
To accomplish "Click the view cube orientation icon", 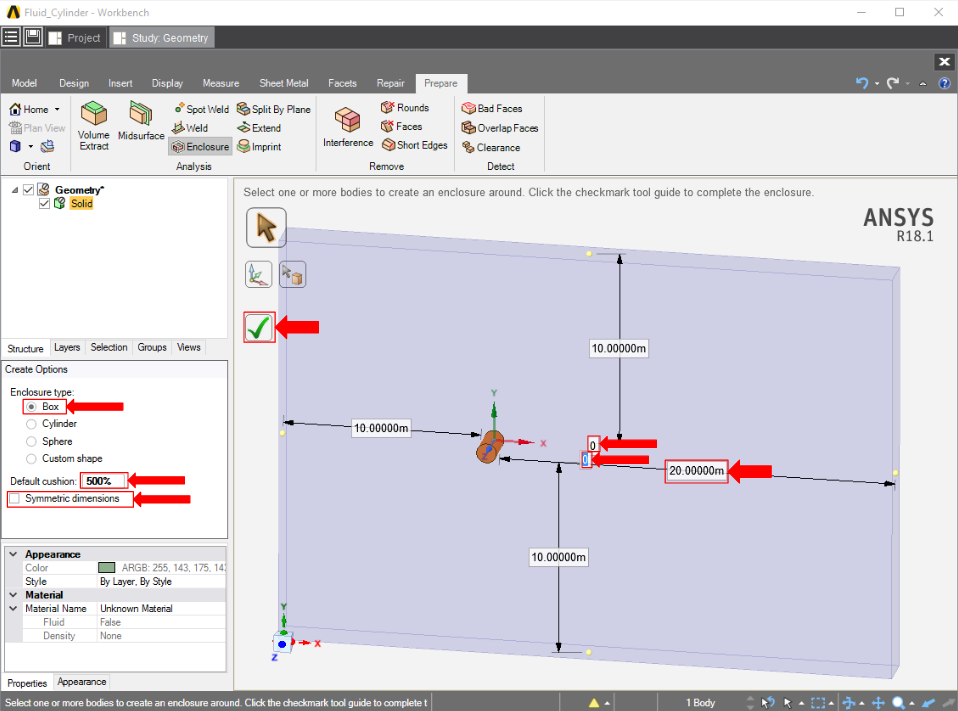I will pyautogui.click(x=15, y=146).
